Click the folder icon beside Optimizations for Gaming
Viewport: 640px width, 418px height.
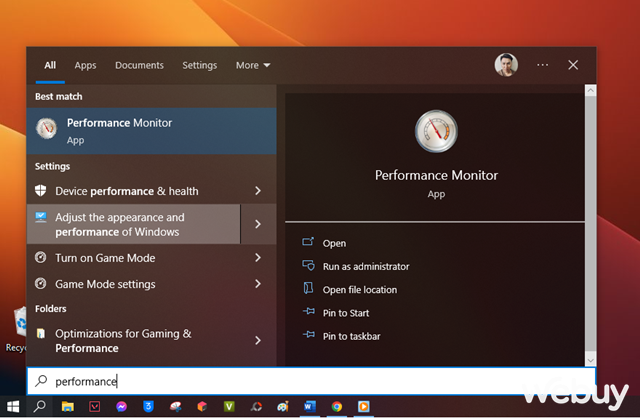40,334
